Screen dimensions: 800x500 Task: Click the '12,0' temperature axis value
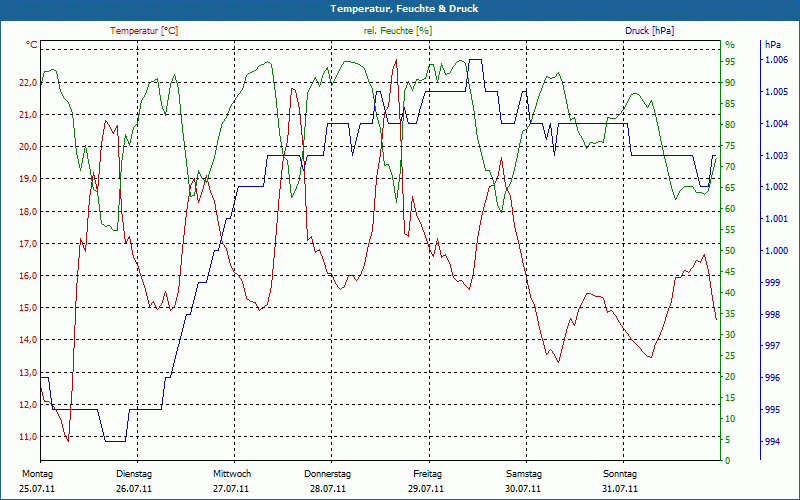[28, 405]
